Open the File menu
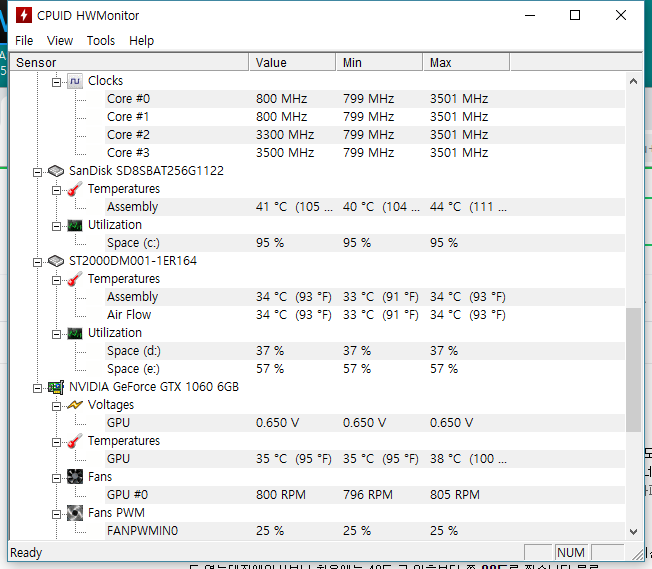 coord(24,41)
